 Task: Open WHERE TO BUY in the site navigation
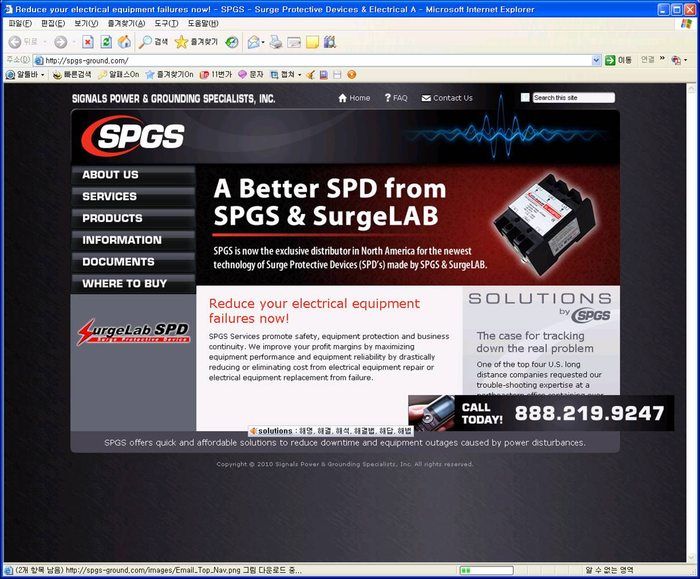click(x=133, y=283)
